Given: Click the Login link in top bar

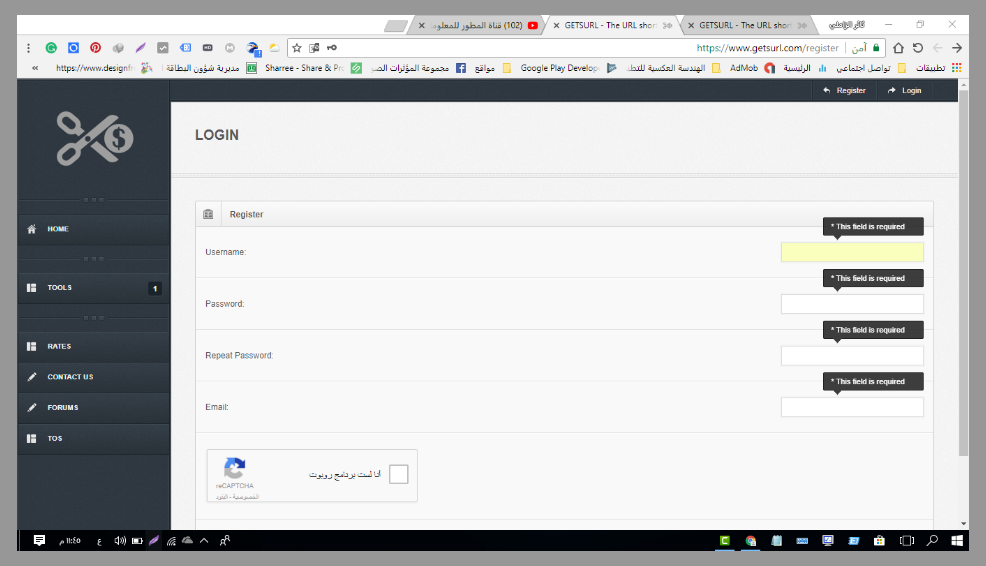Looking at the screenshot, I should (x=905, y=91).
